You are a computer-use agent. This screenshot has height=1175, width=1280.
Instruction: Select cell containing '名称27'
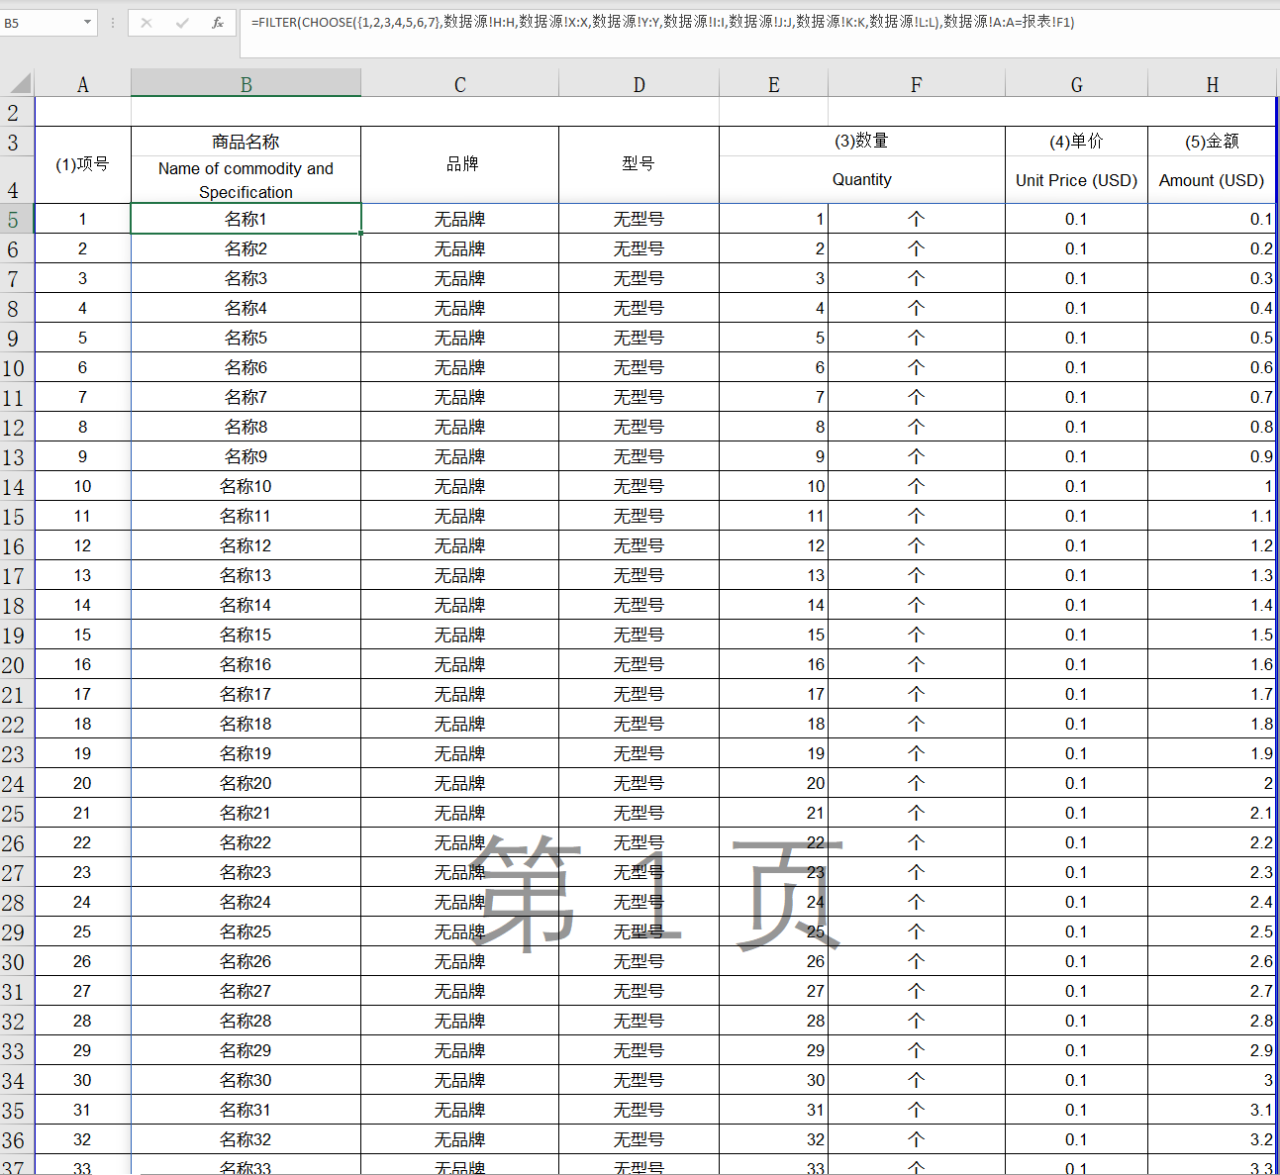(246, 991)
